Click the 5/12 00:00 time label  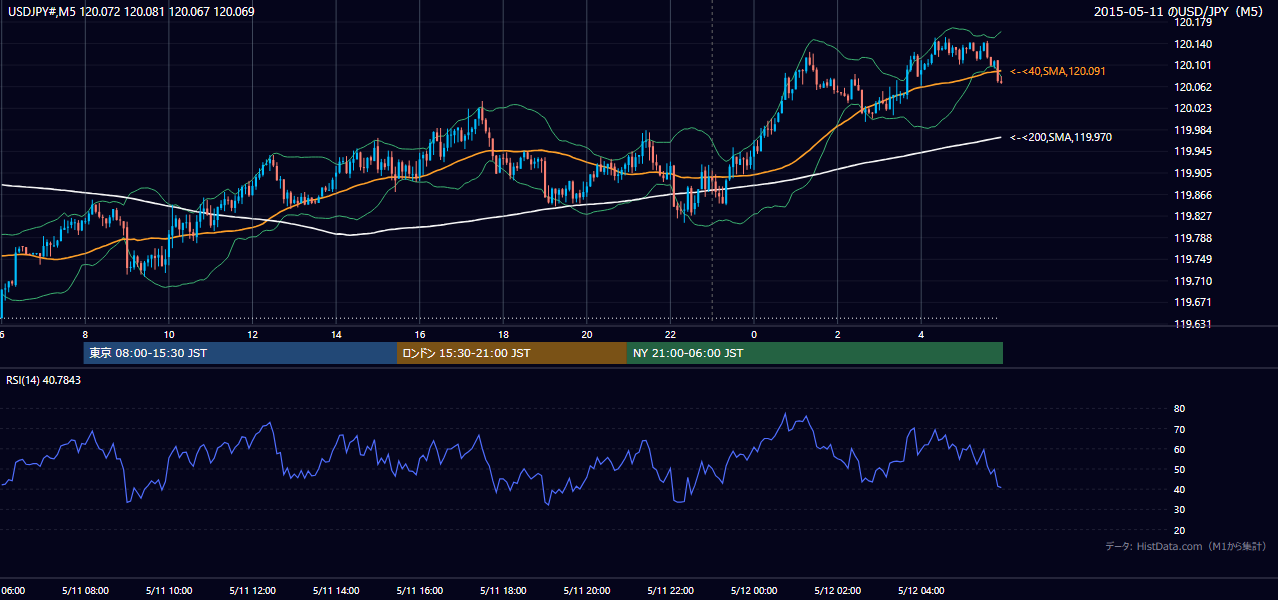click(x=754, y=590)
